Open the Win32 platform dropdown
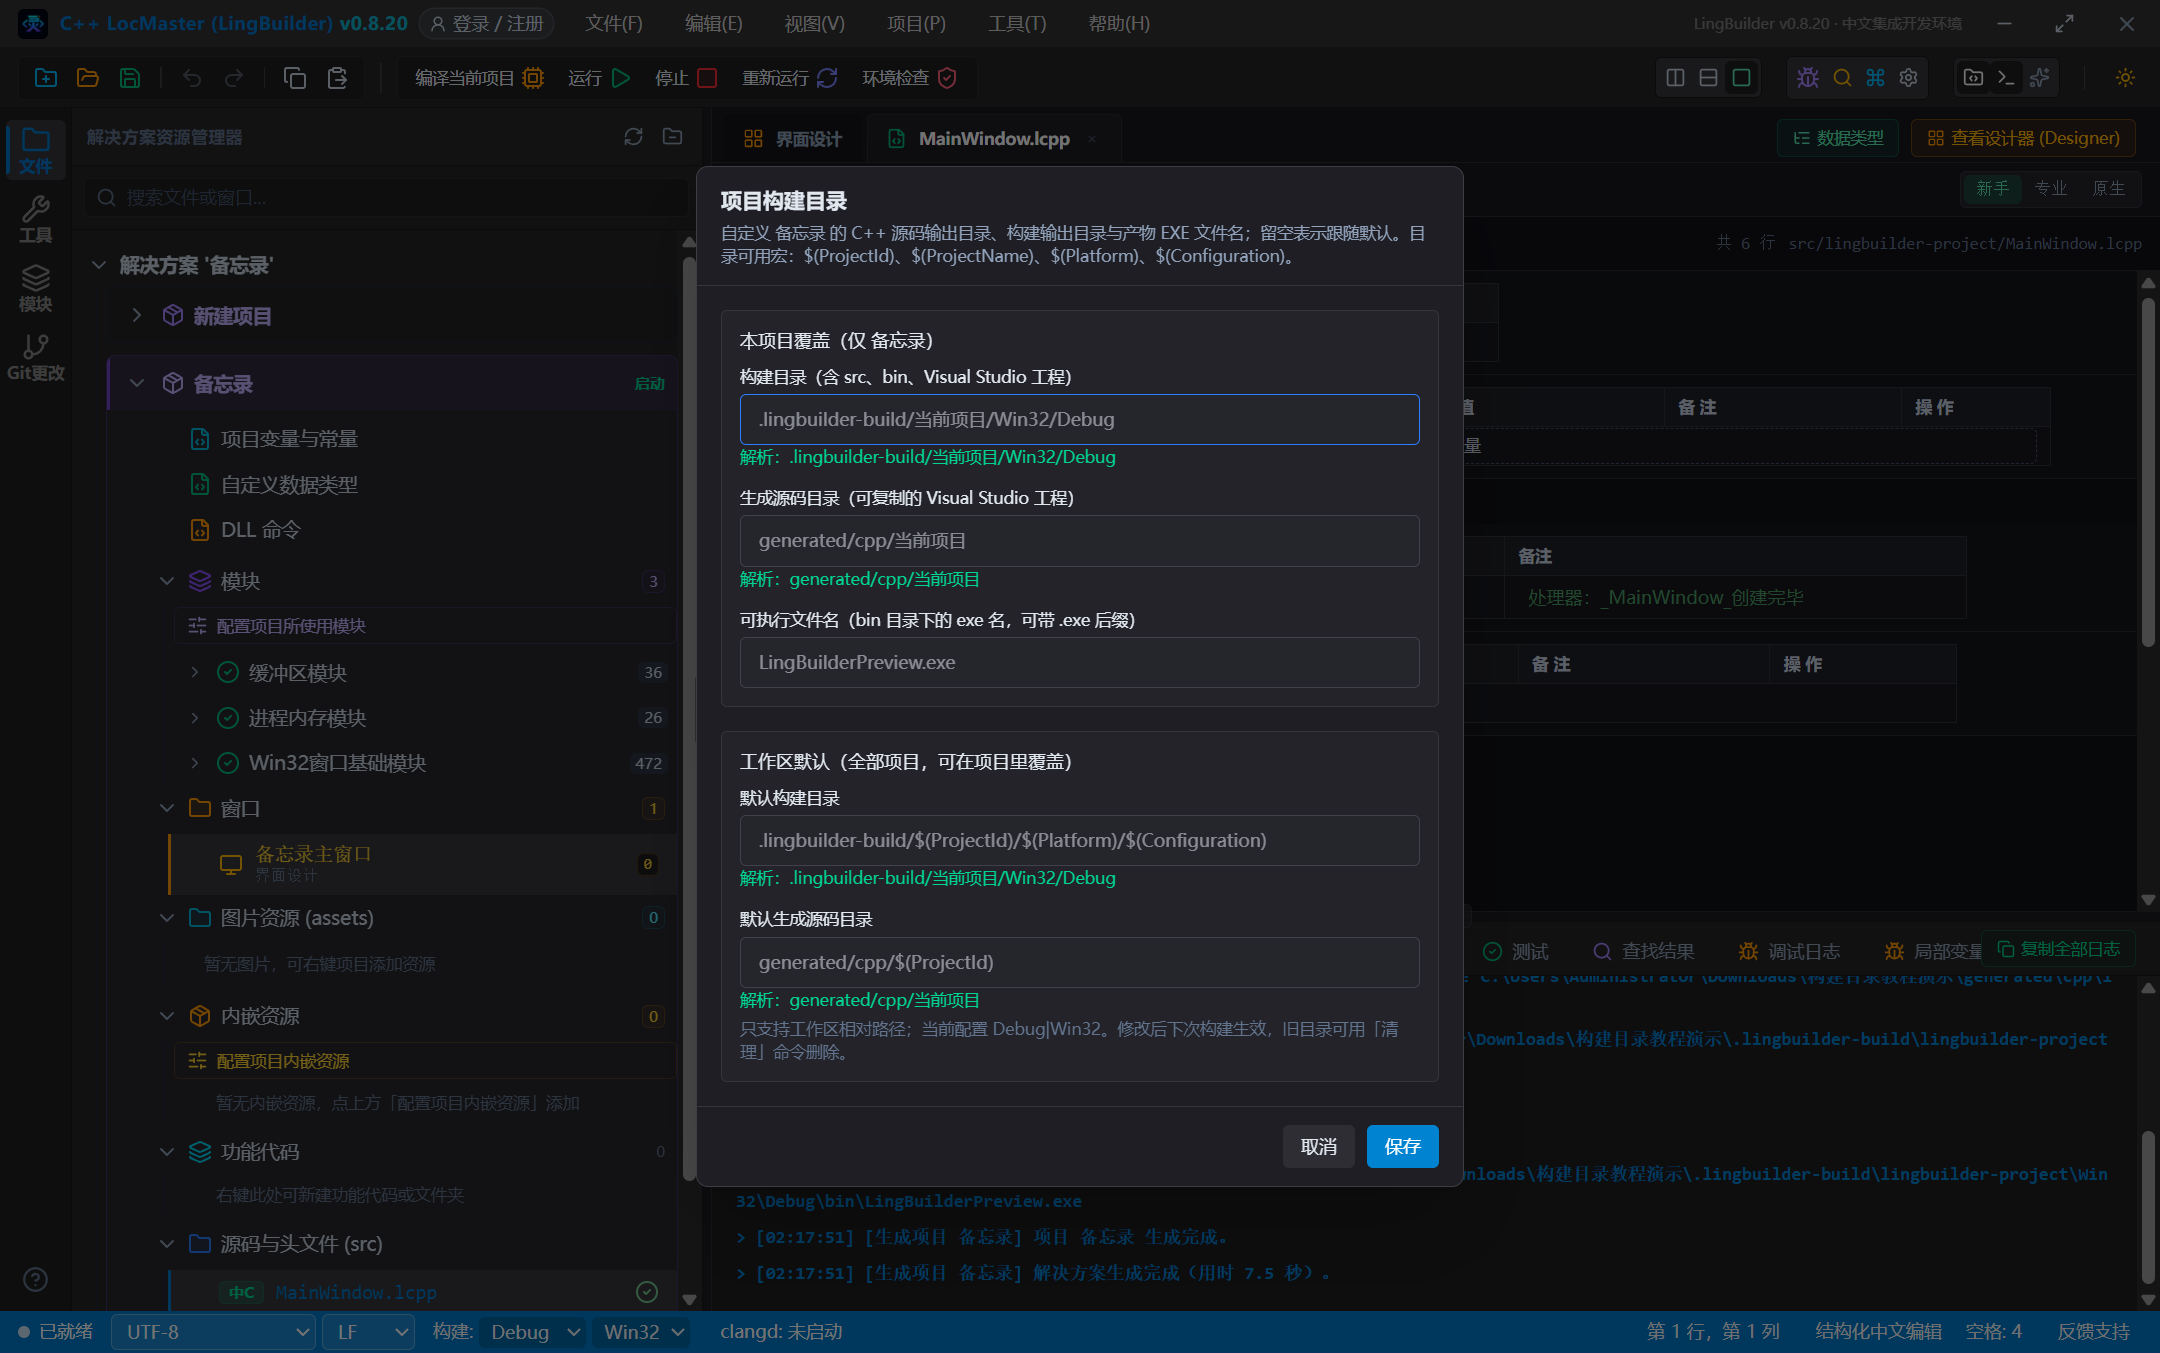 pyautogui.click(x=643, y=1332)
